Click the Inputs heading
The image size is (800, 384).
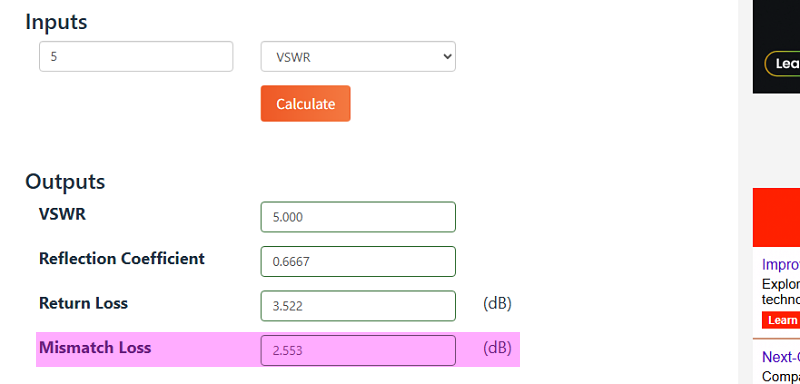pos(56,22)
